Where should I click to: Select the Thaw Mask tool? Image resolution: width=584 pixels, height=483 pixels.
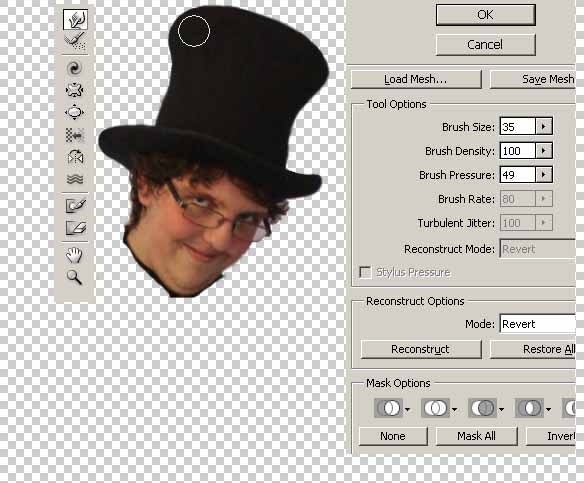(x=76, y=228)
